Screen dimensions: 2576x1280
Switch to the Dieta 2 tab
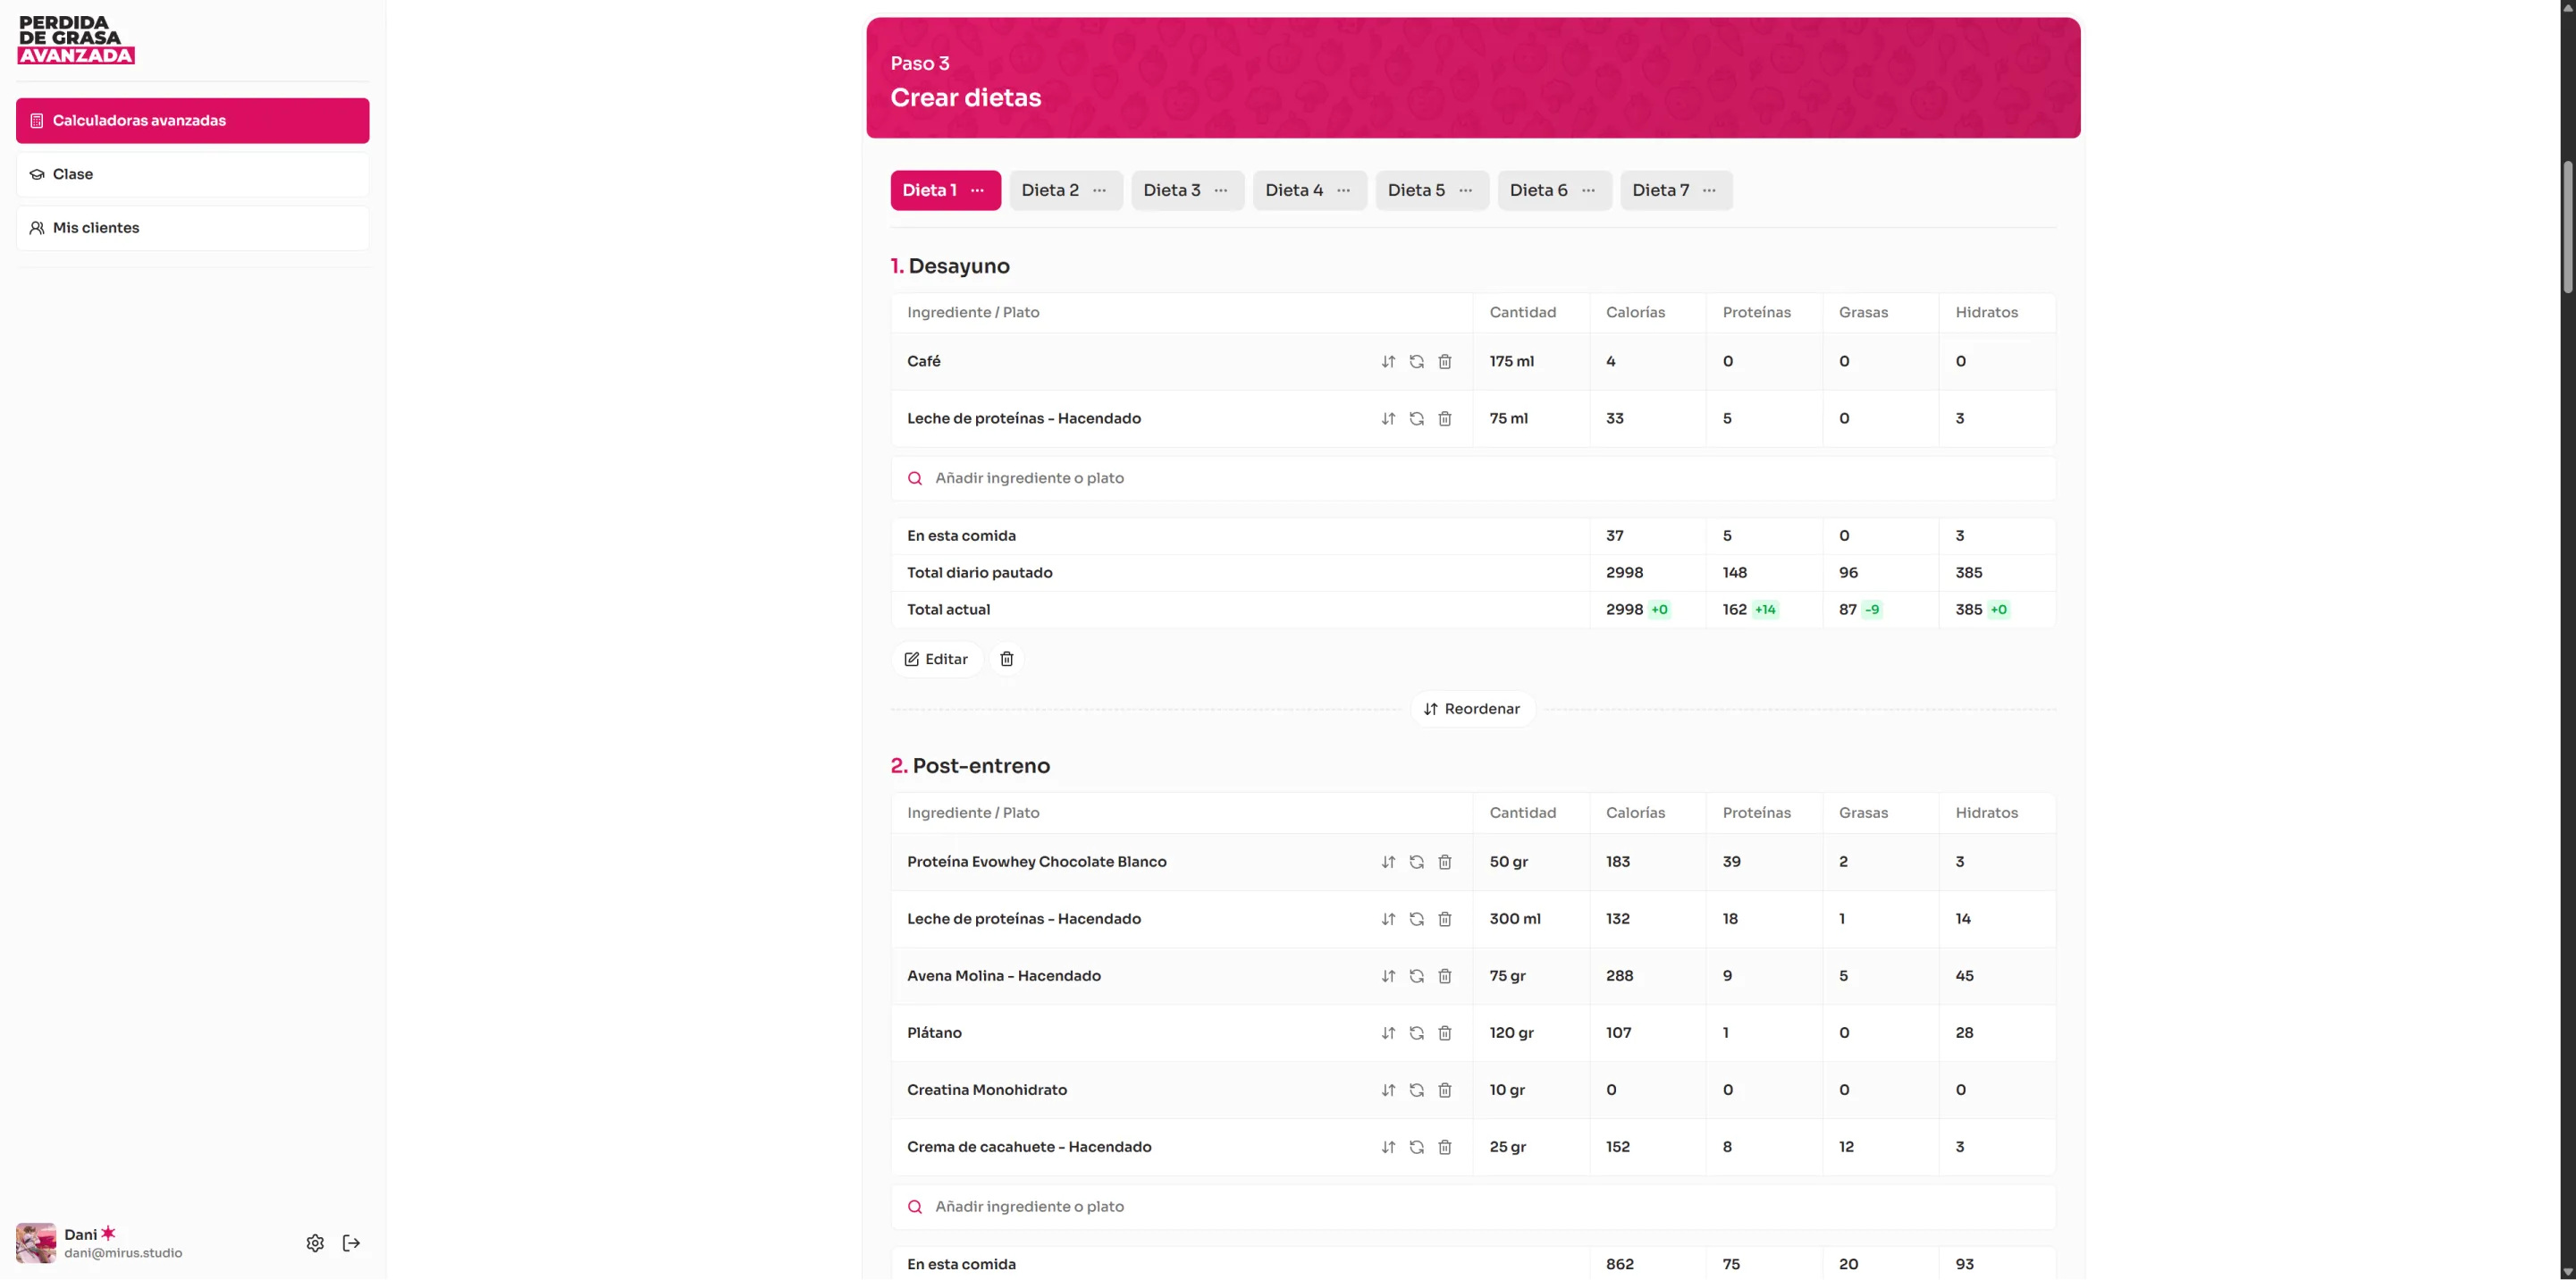pyautogui.click(x=1050, y=191)
